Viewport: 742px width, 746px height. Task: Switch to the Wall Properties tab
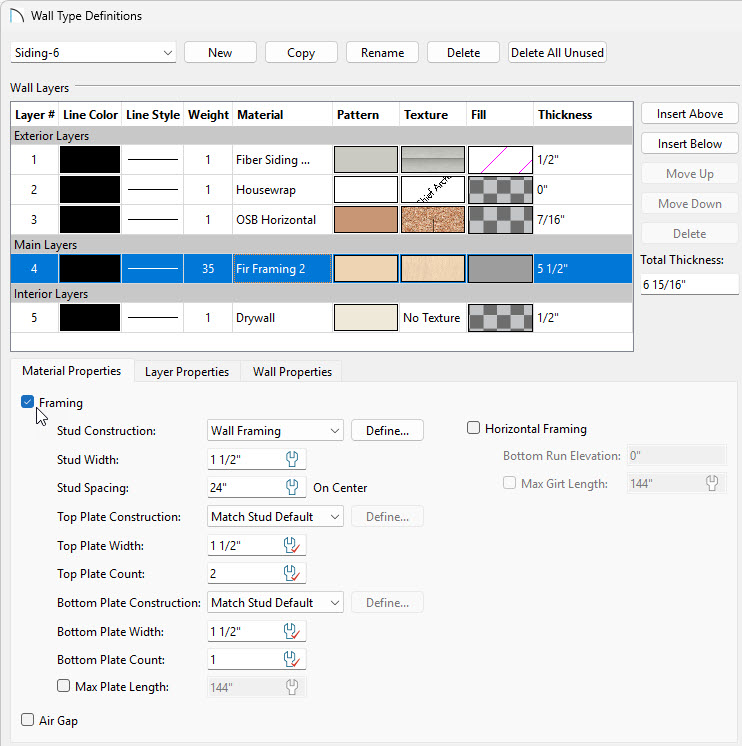pos(292,372)
